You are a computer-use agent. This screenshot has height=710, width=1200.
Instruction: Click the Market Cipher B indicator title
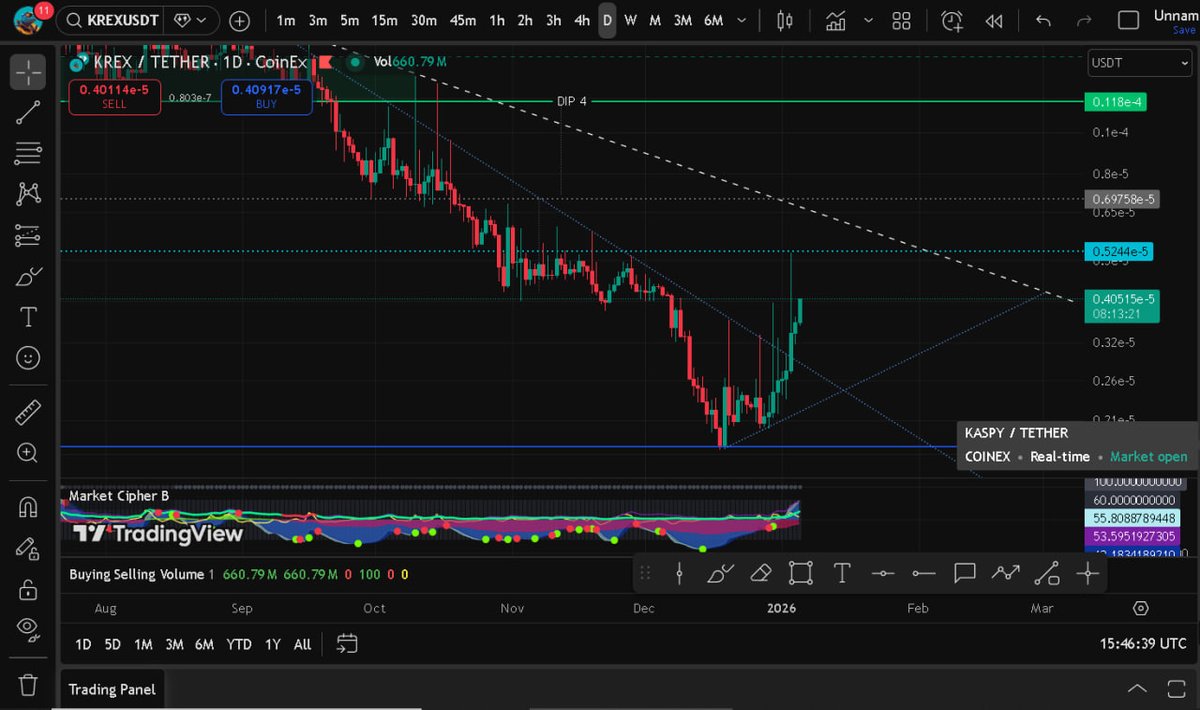tap(118, 496)
